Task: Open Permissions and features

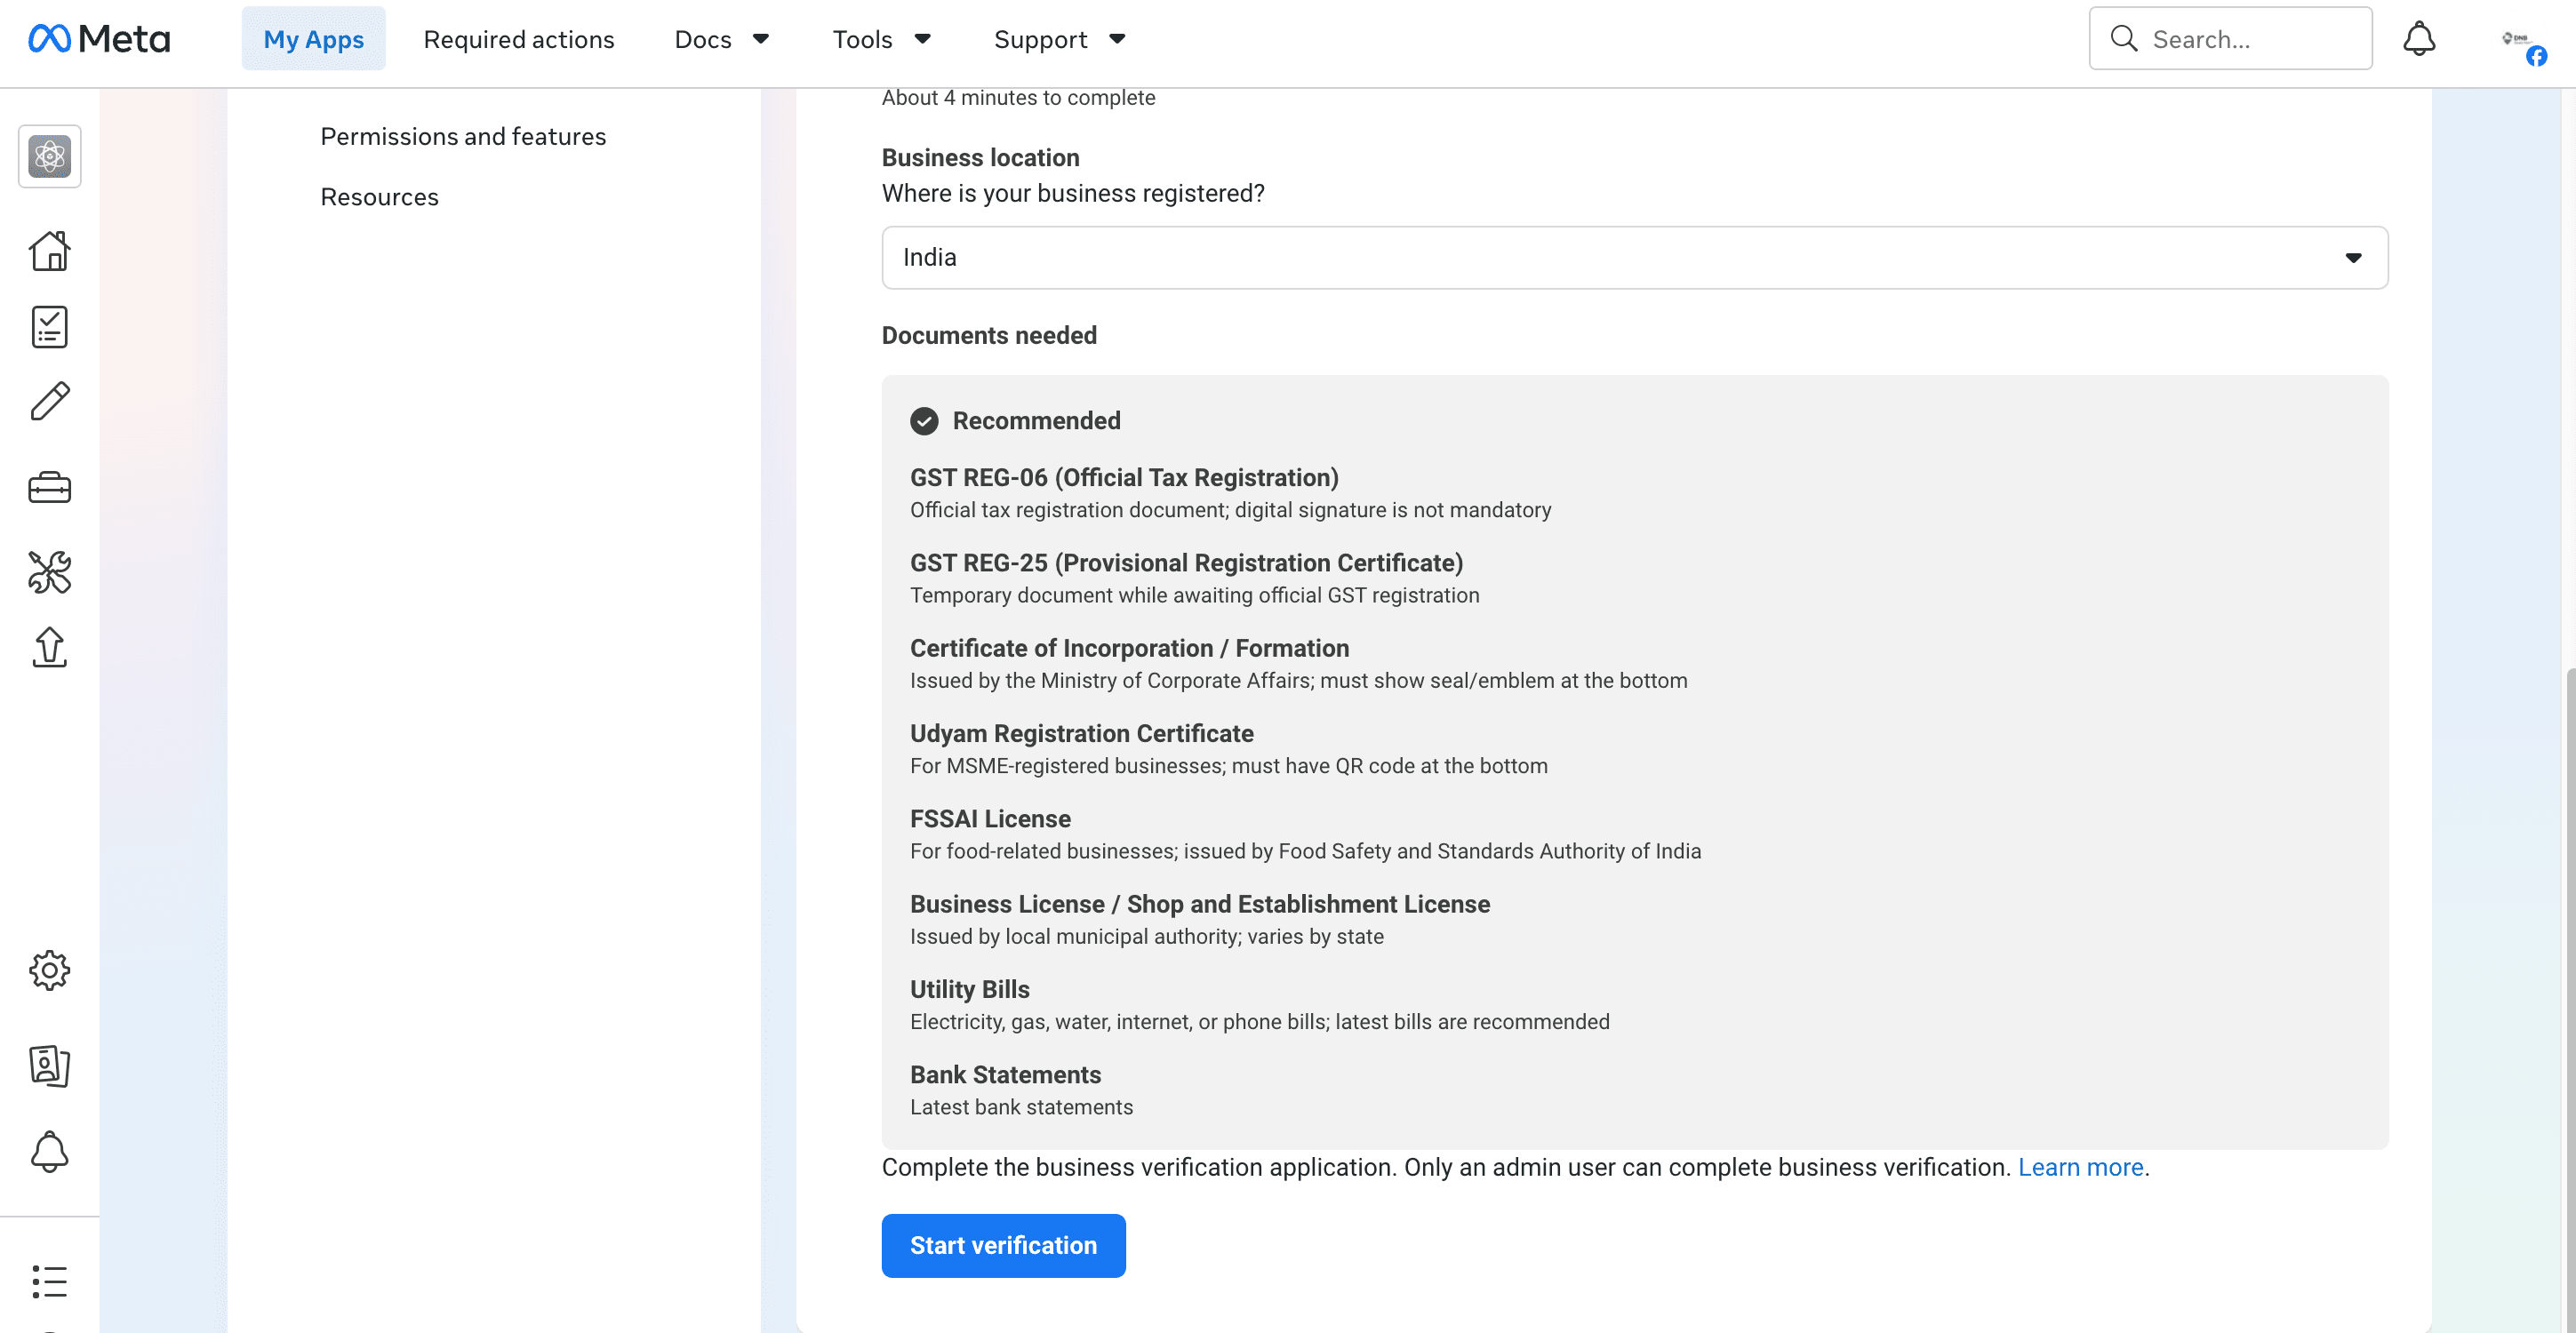Action: coord(463,136)
